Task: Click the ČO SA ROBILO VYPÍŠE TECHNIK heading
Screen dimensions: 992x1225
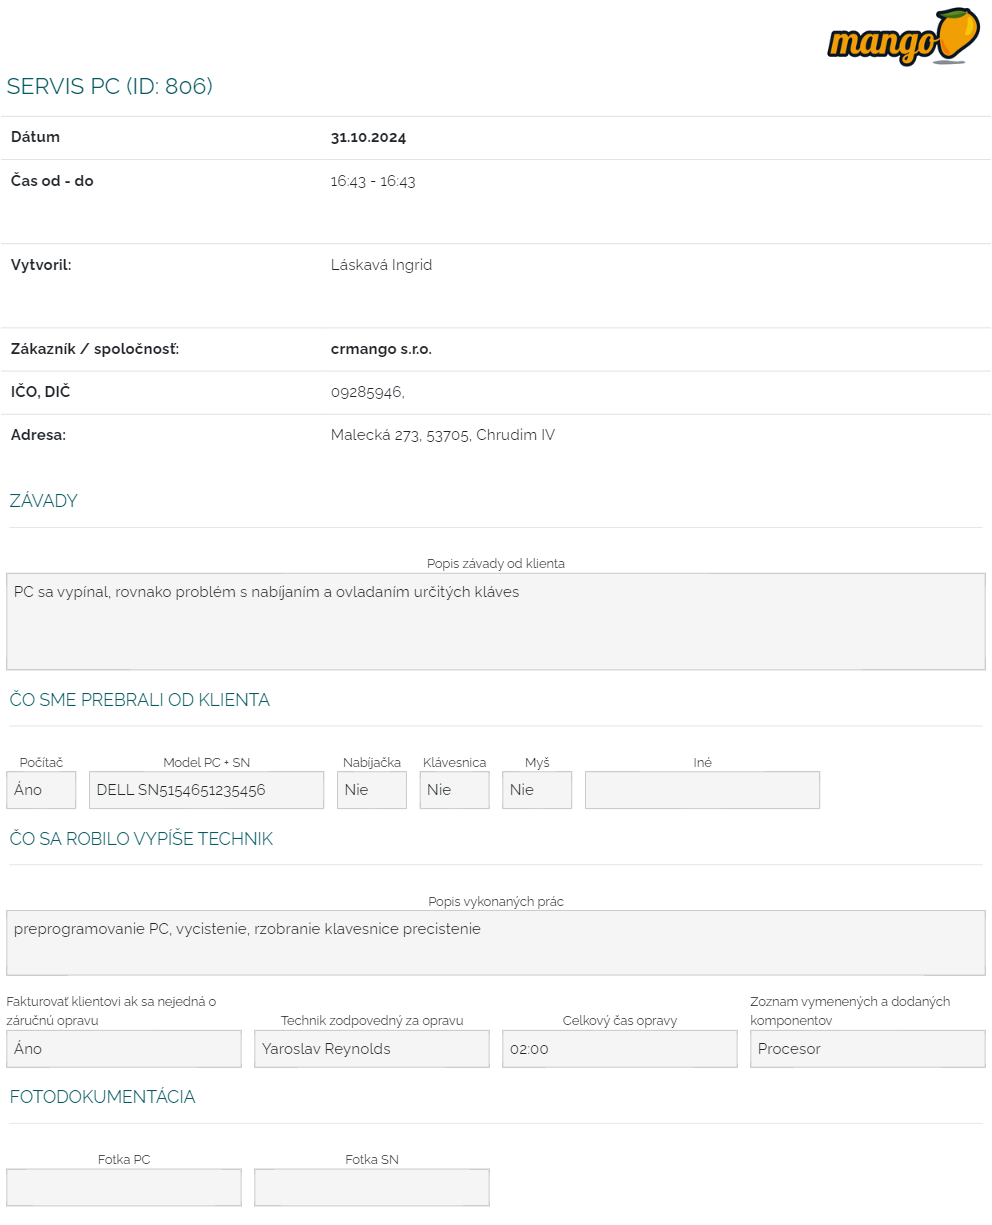Action: [x=141, y=839]
